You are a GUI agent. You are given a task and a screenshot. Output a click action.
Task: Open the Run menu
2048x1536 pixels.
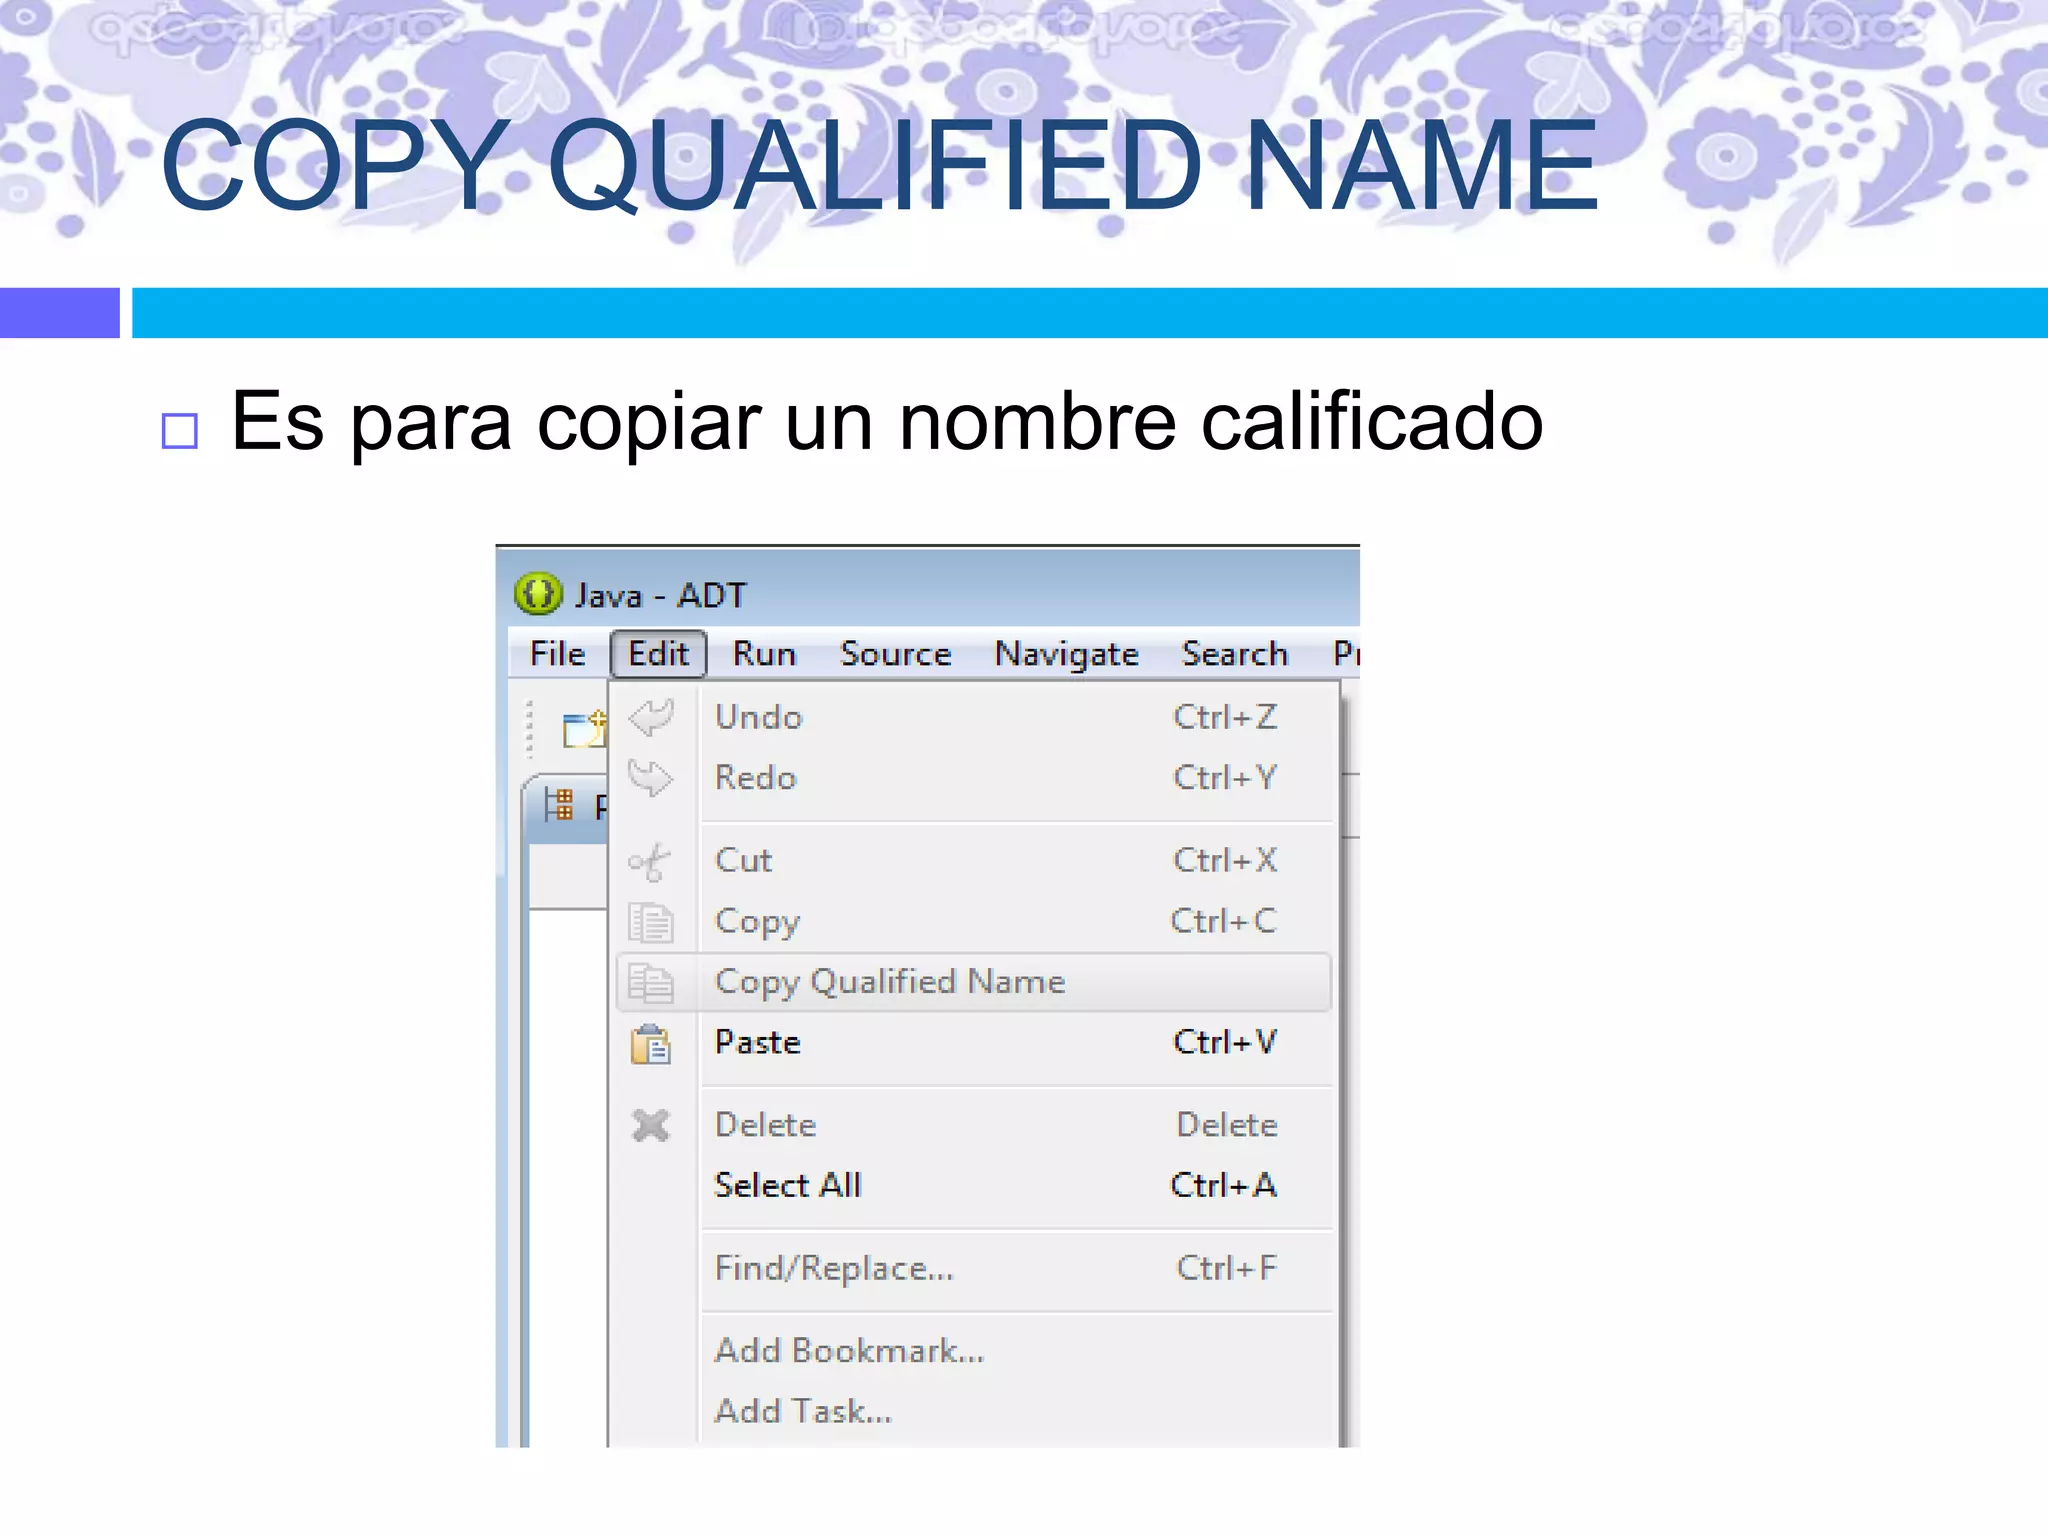tap(764, 654)
